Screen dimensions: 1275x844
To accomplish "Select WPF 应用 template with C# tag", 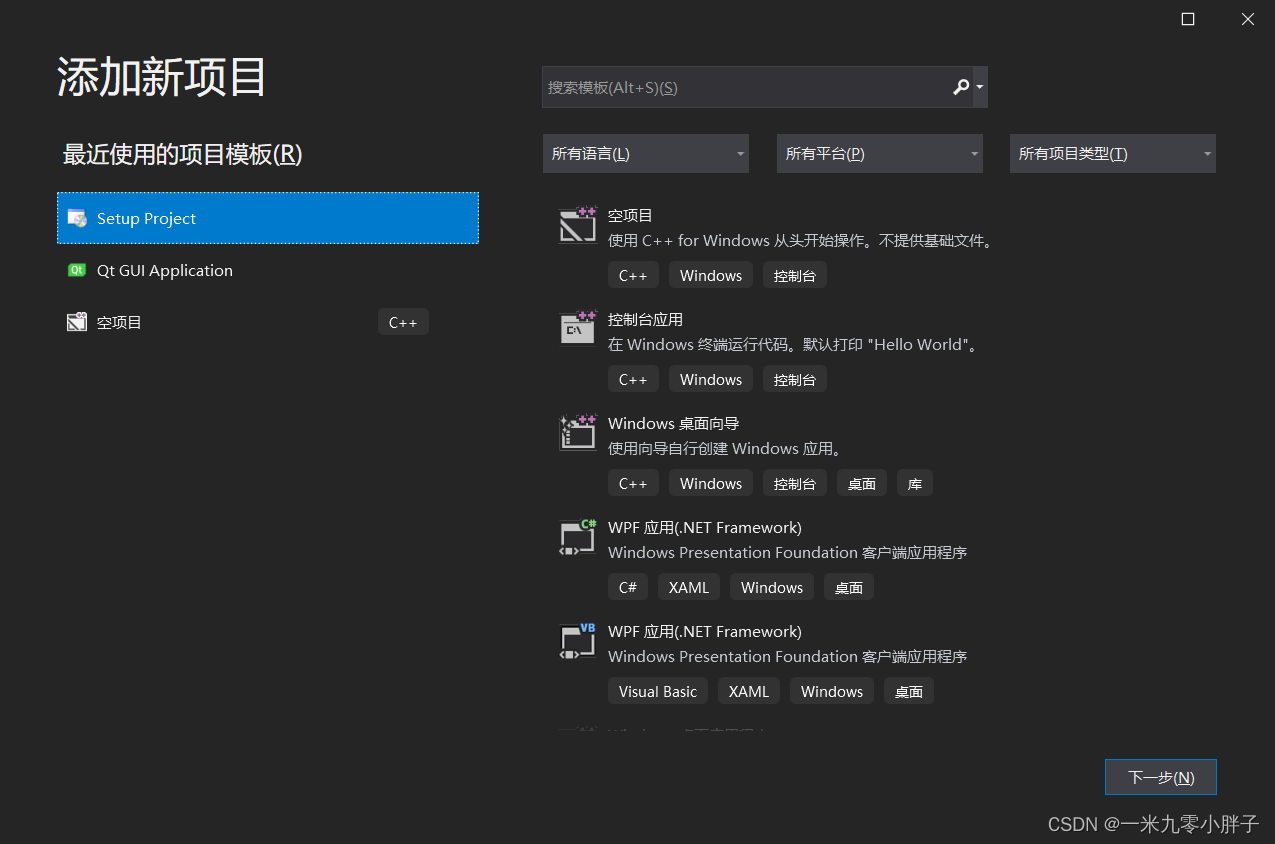I will tap(705, 527).
